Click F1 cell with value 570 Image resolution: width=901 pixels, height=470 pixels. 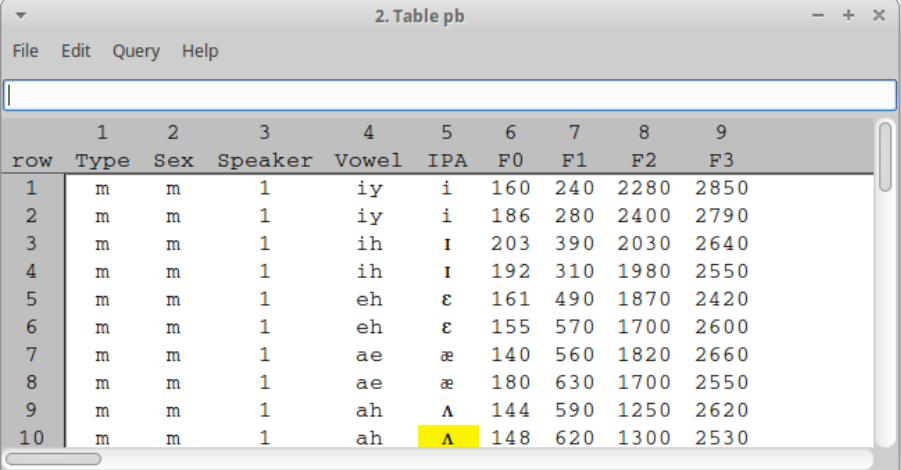coord(574,327)
